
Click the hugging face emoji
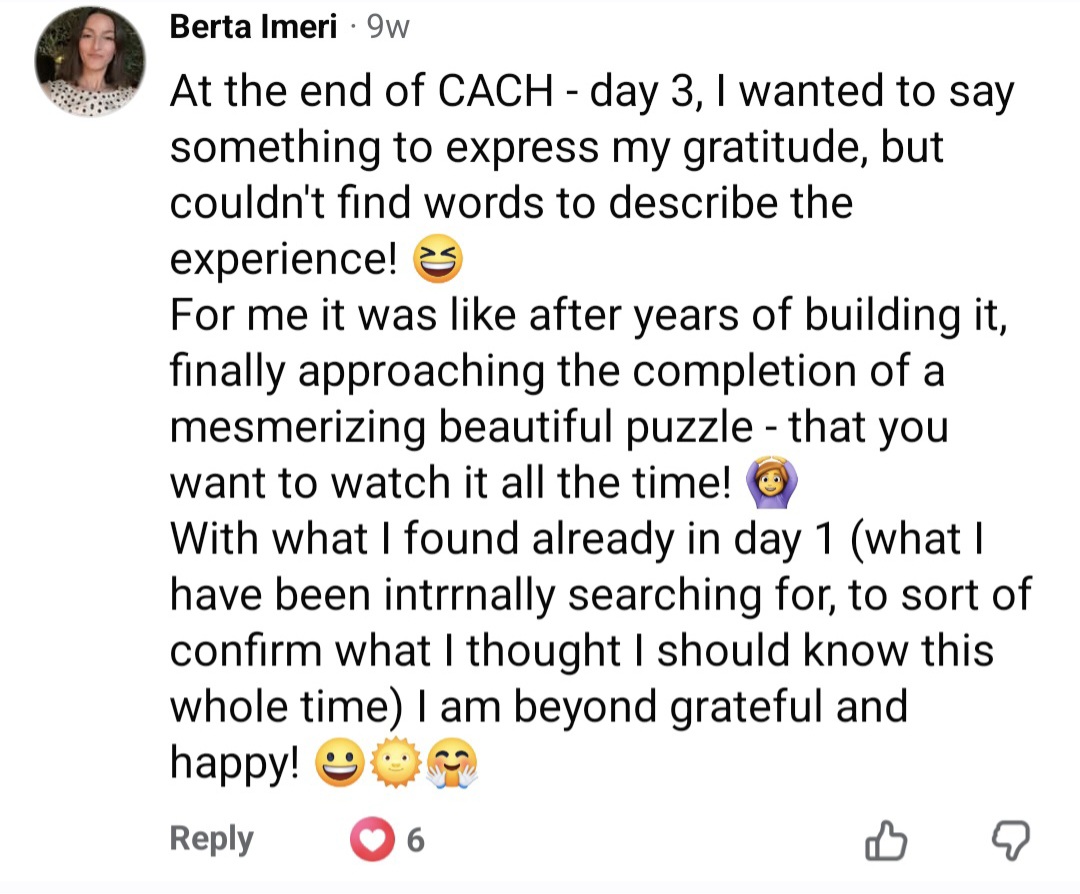coord(451,765)
